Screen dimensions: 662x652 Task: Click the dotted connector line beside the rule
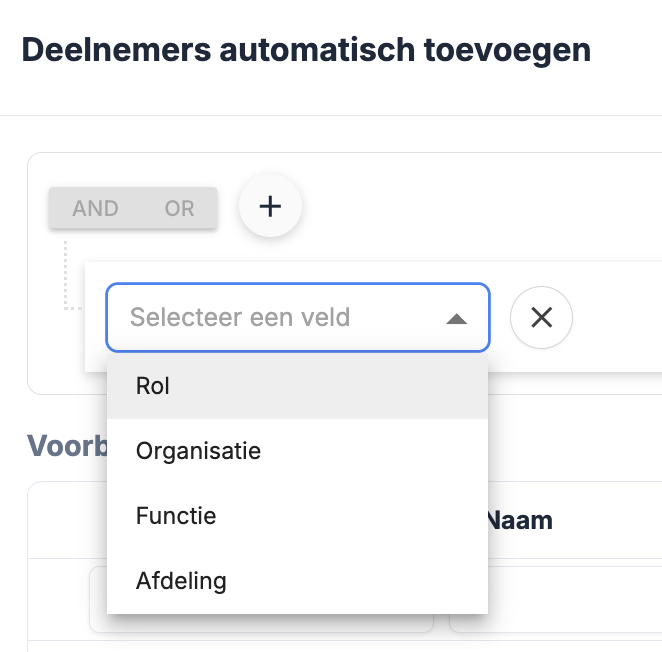pos(65,275)
